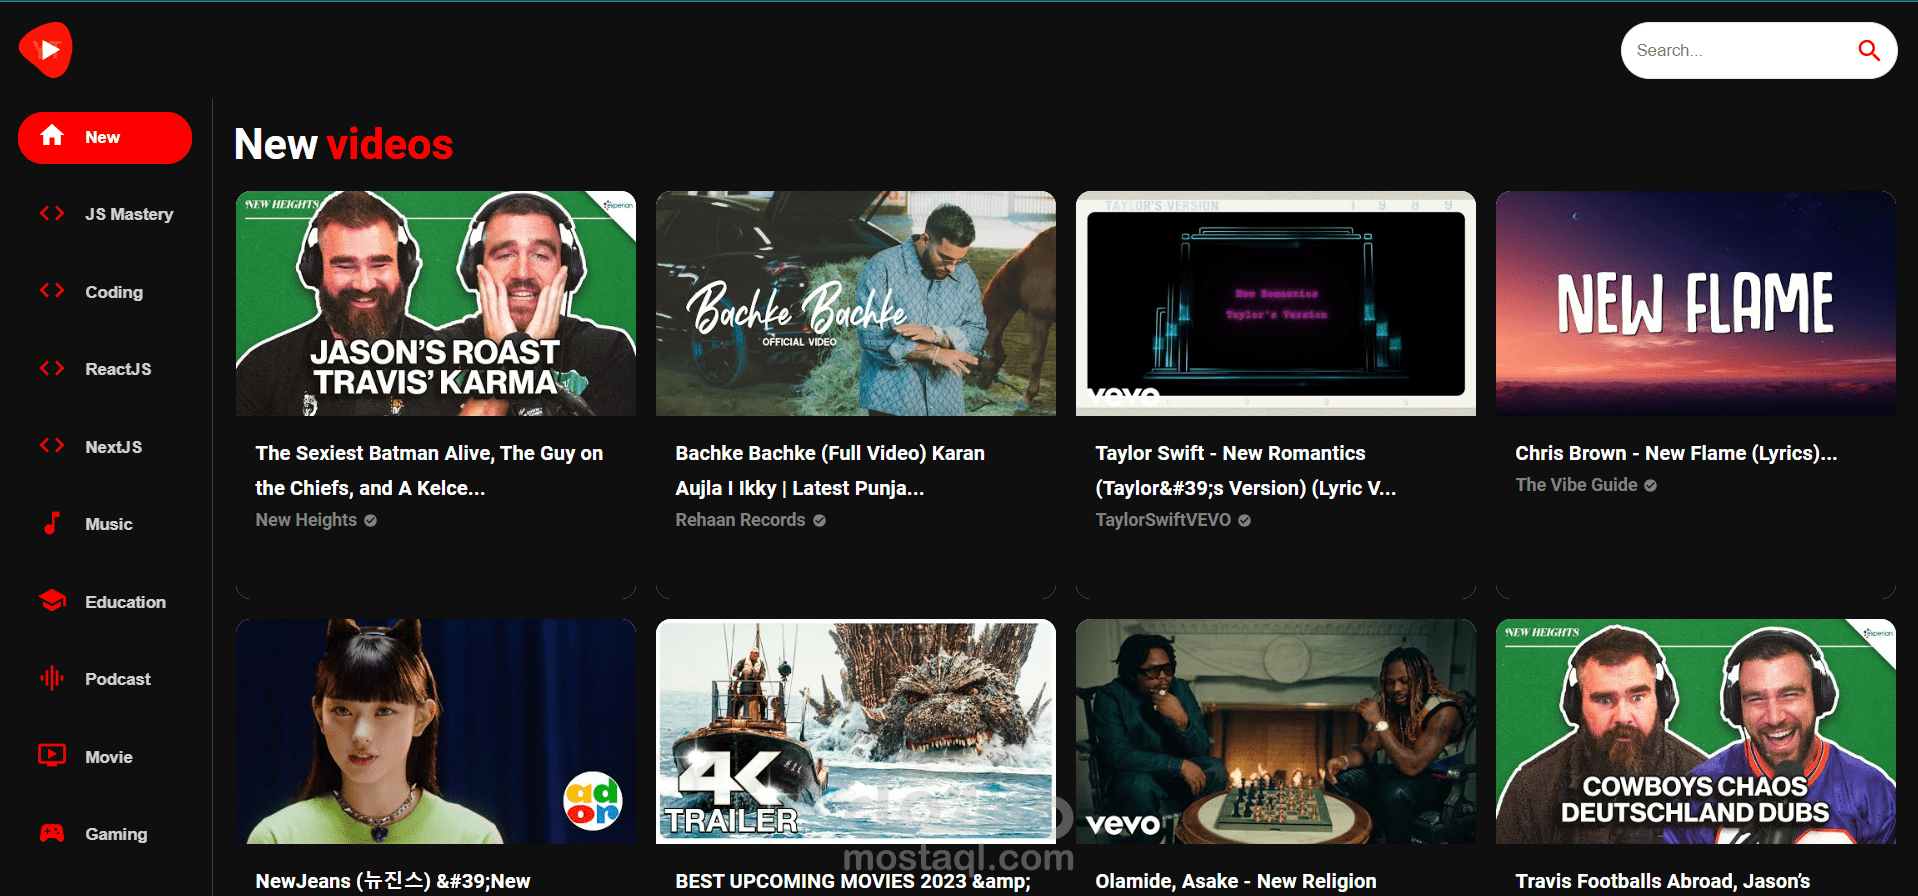Go to the NextJS category
Image resolution: width=1918 pixels, height=896 pixels.
coord(105,447)
